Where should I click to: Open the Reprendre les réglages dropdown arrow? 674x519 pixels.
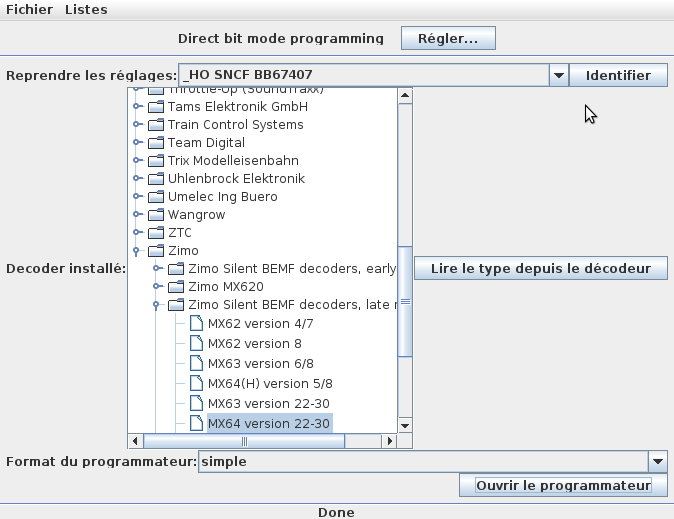pos(558,75)
